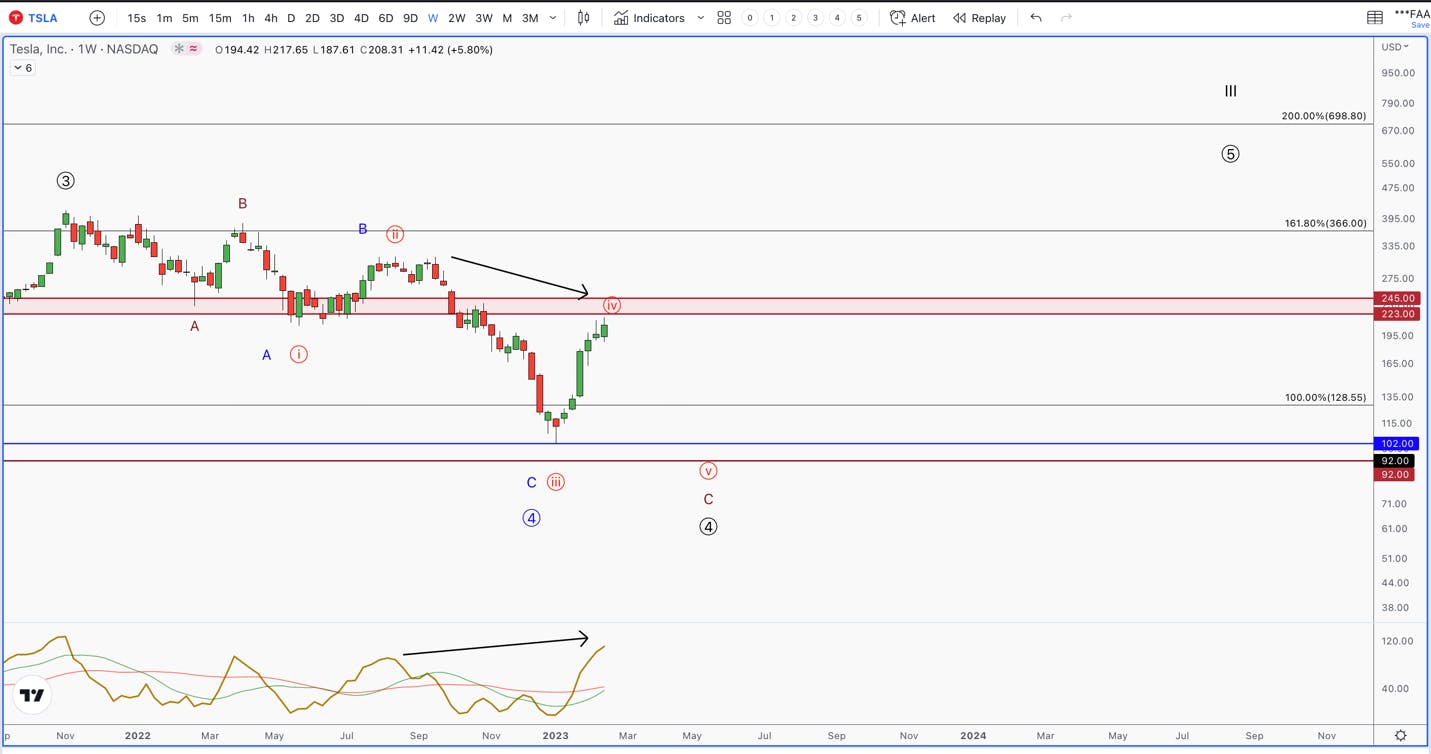Select the 15s timeframe
The image size is (1431, 754).
[137, 18]
